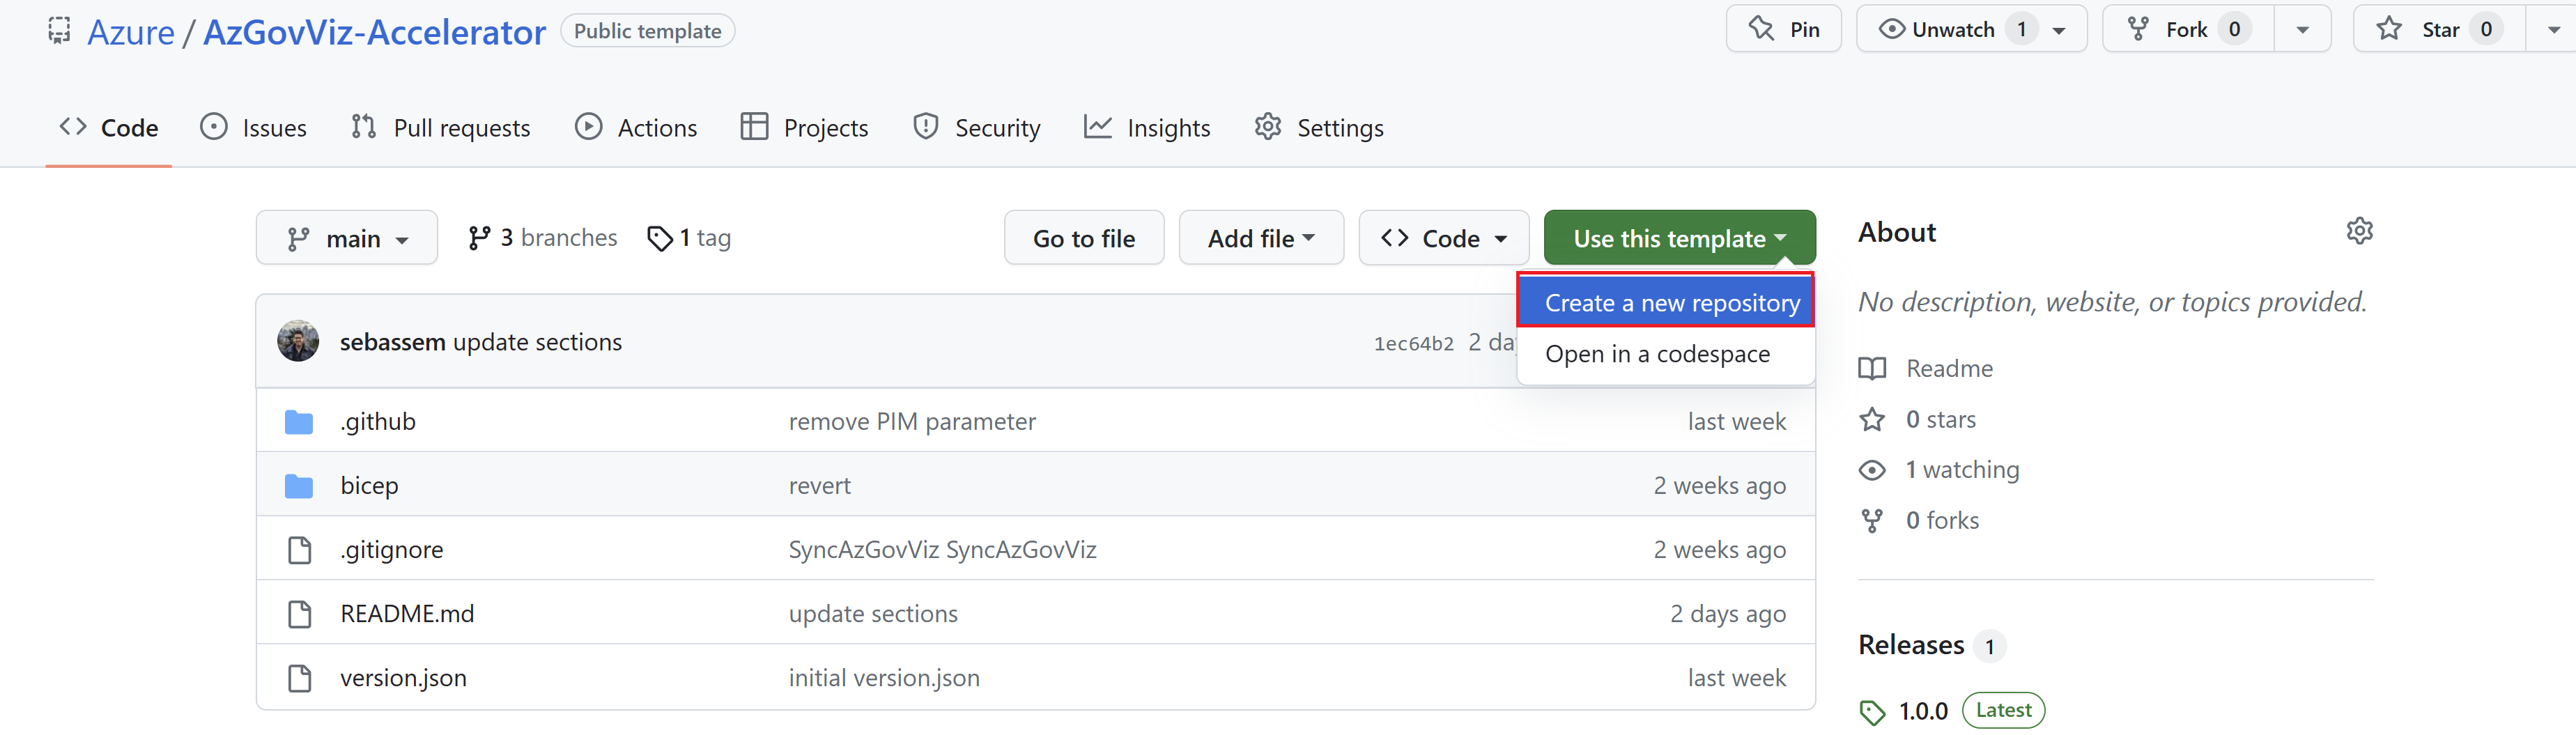Select Open in a codespace option

coord(1657,354)
